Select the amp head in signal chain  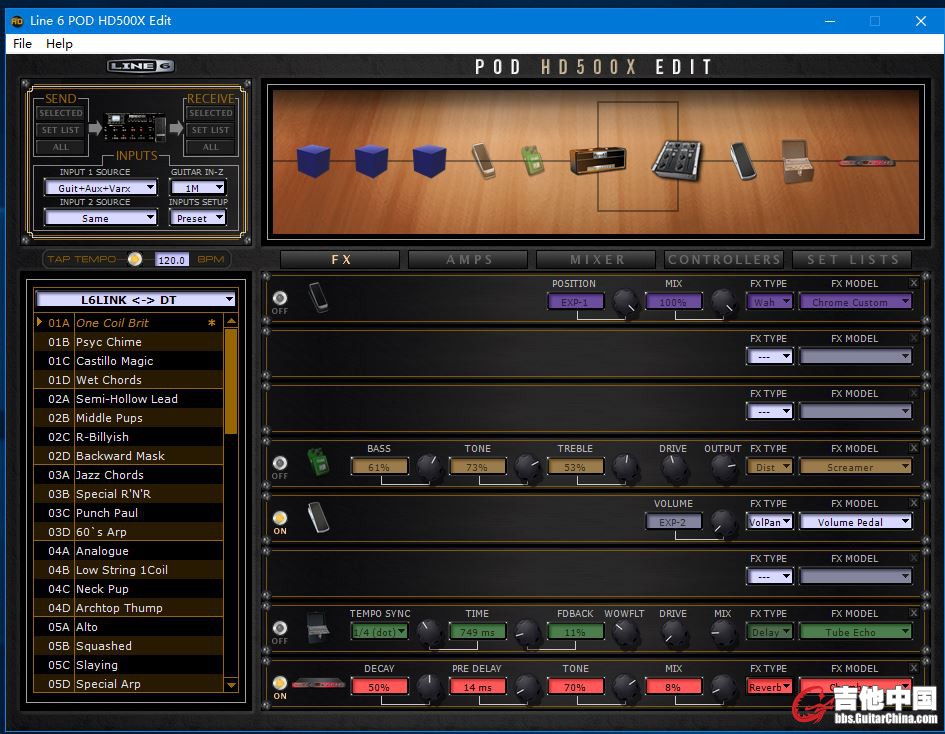[598, 160]
